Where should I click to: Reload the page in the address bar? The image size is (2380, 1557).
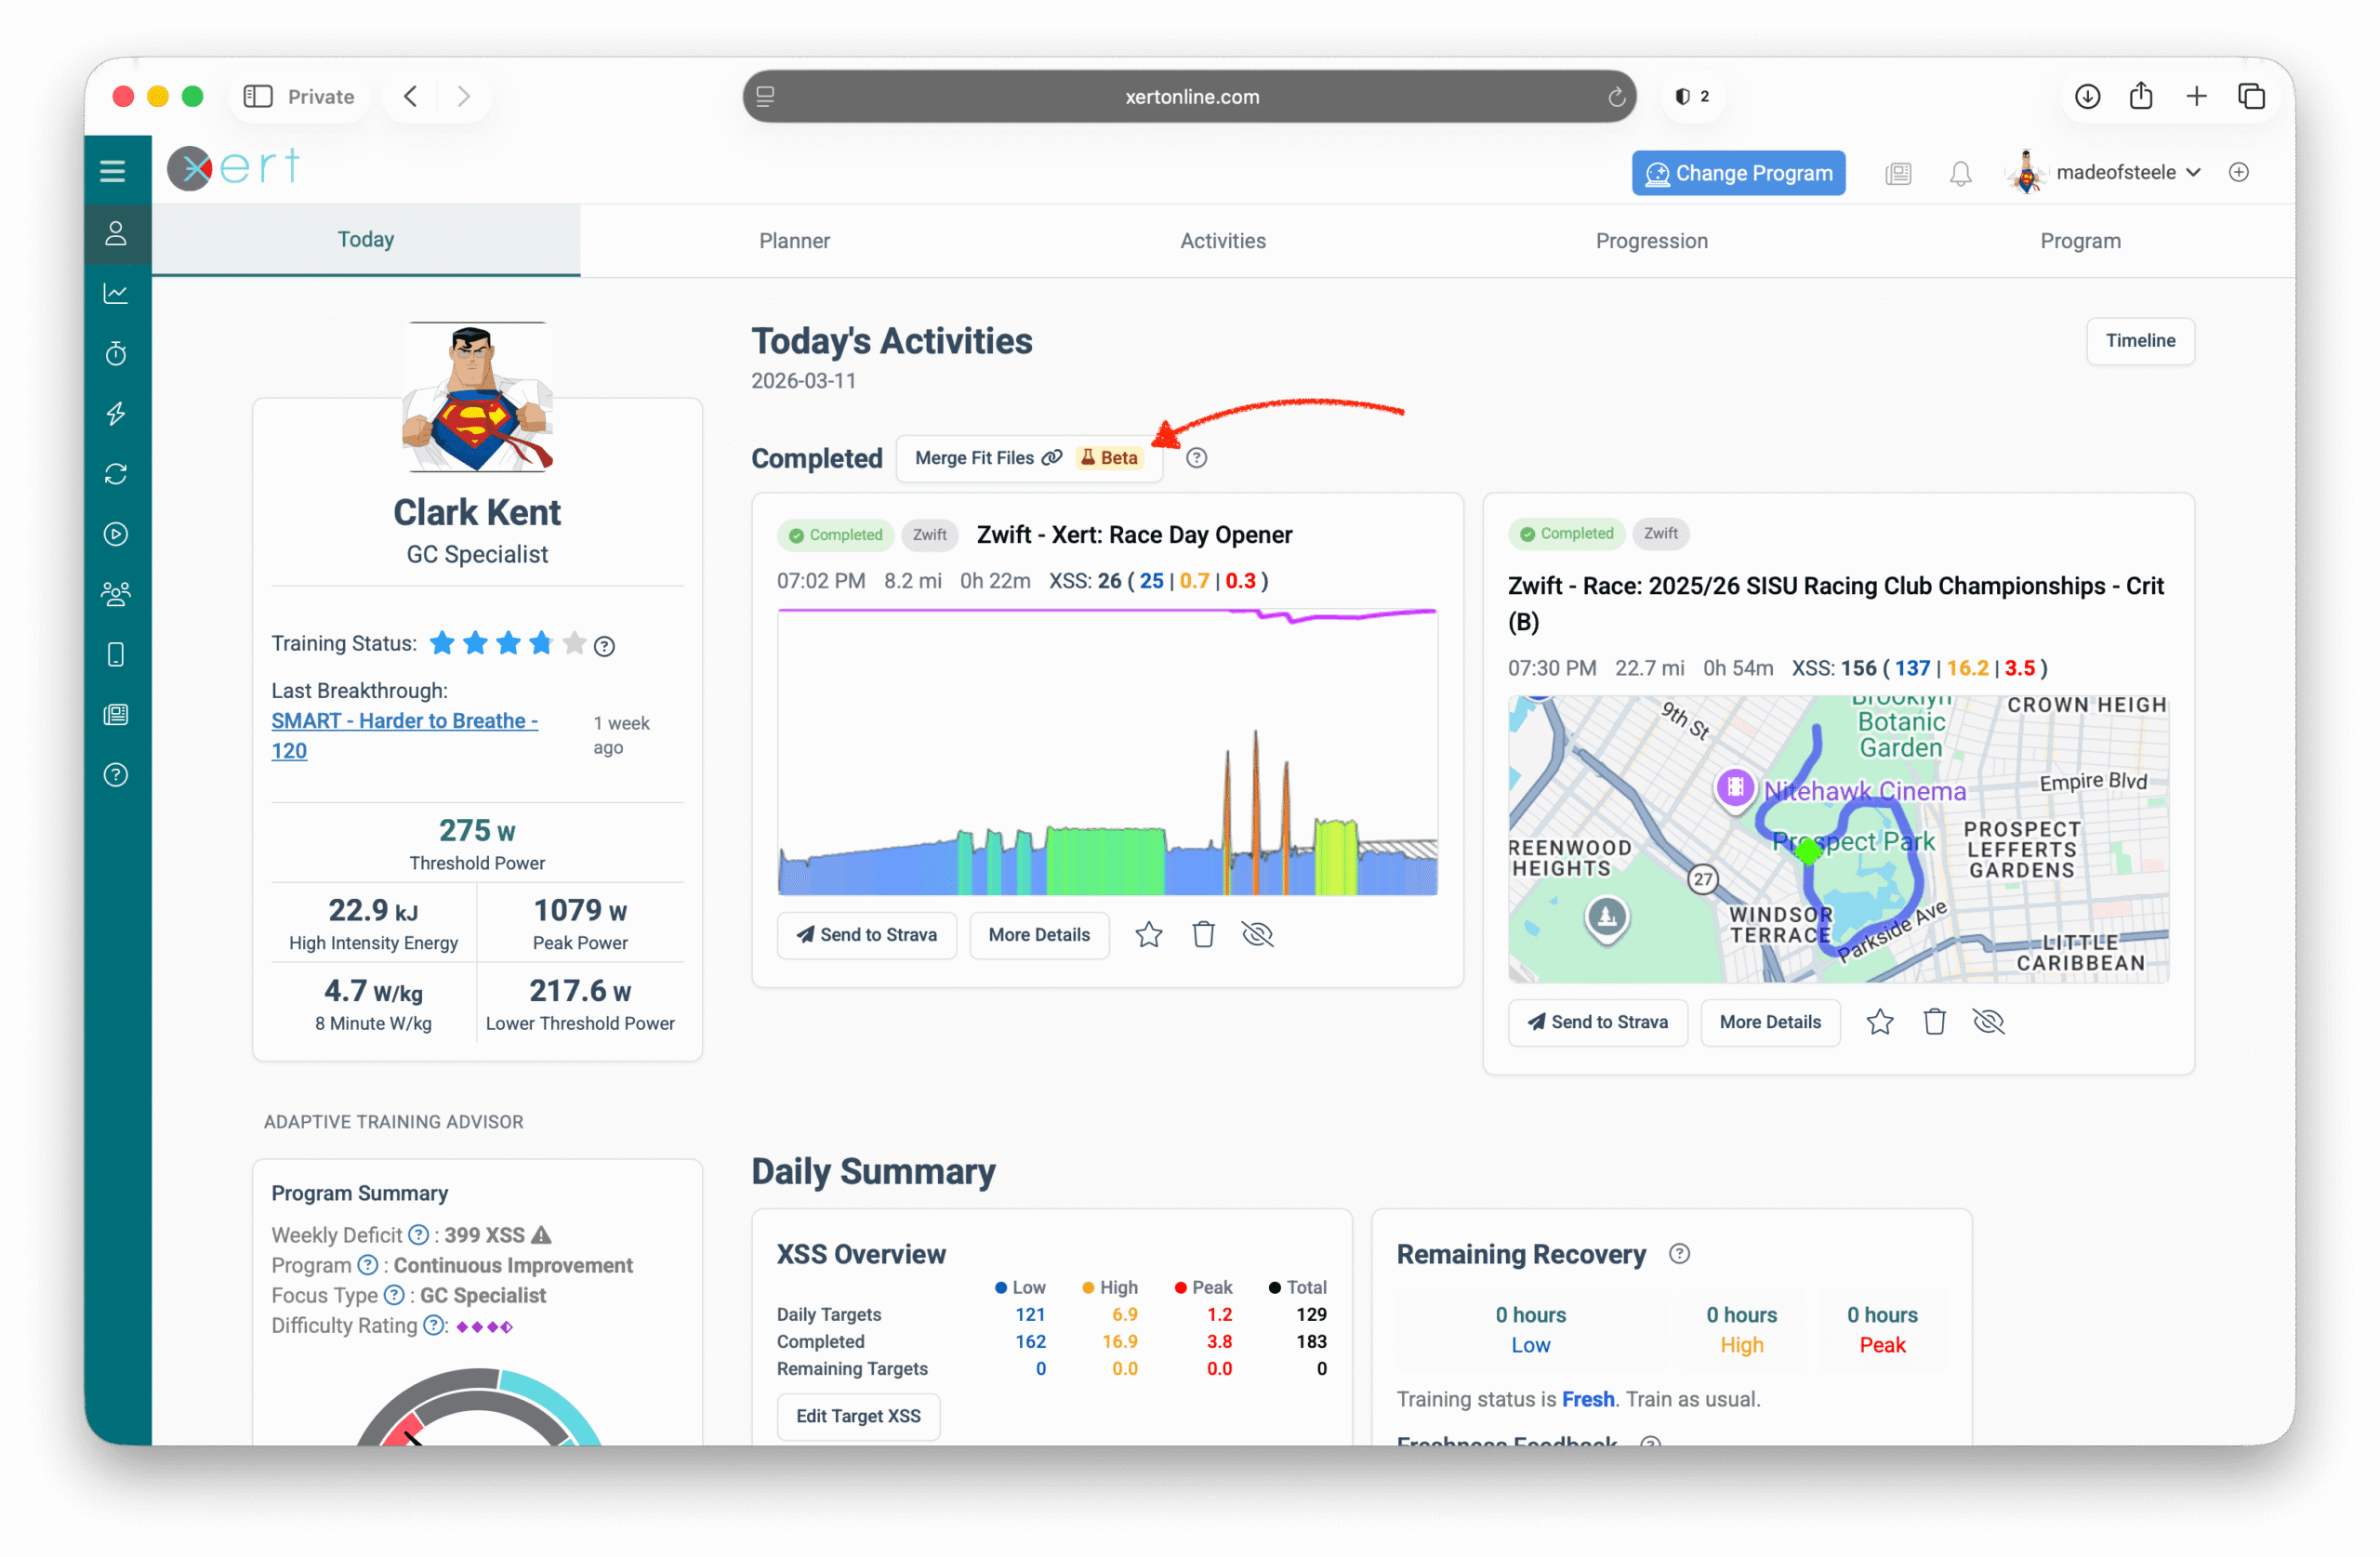(1615, 97)
